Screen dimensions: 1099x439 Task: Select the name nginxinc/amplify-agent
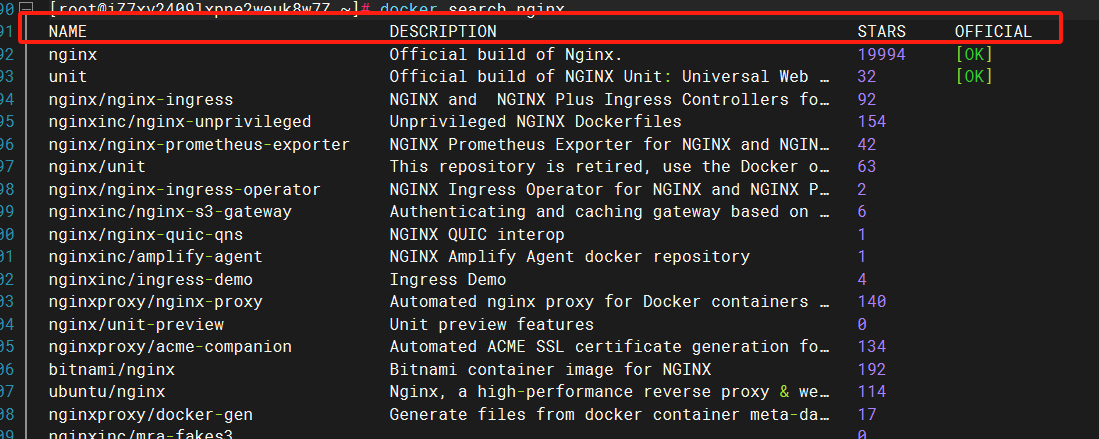click(x=156, y=257)
